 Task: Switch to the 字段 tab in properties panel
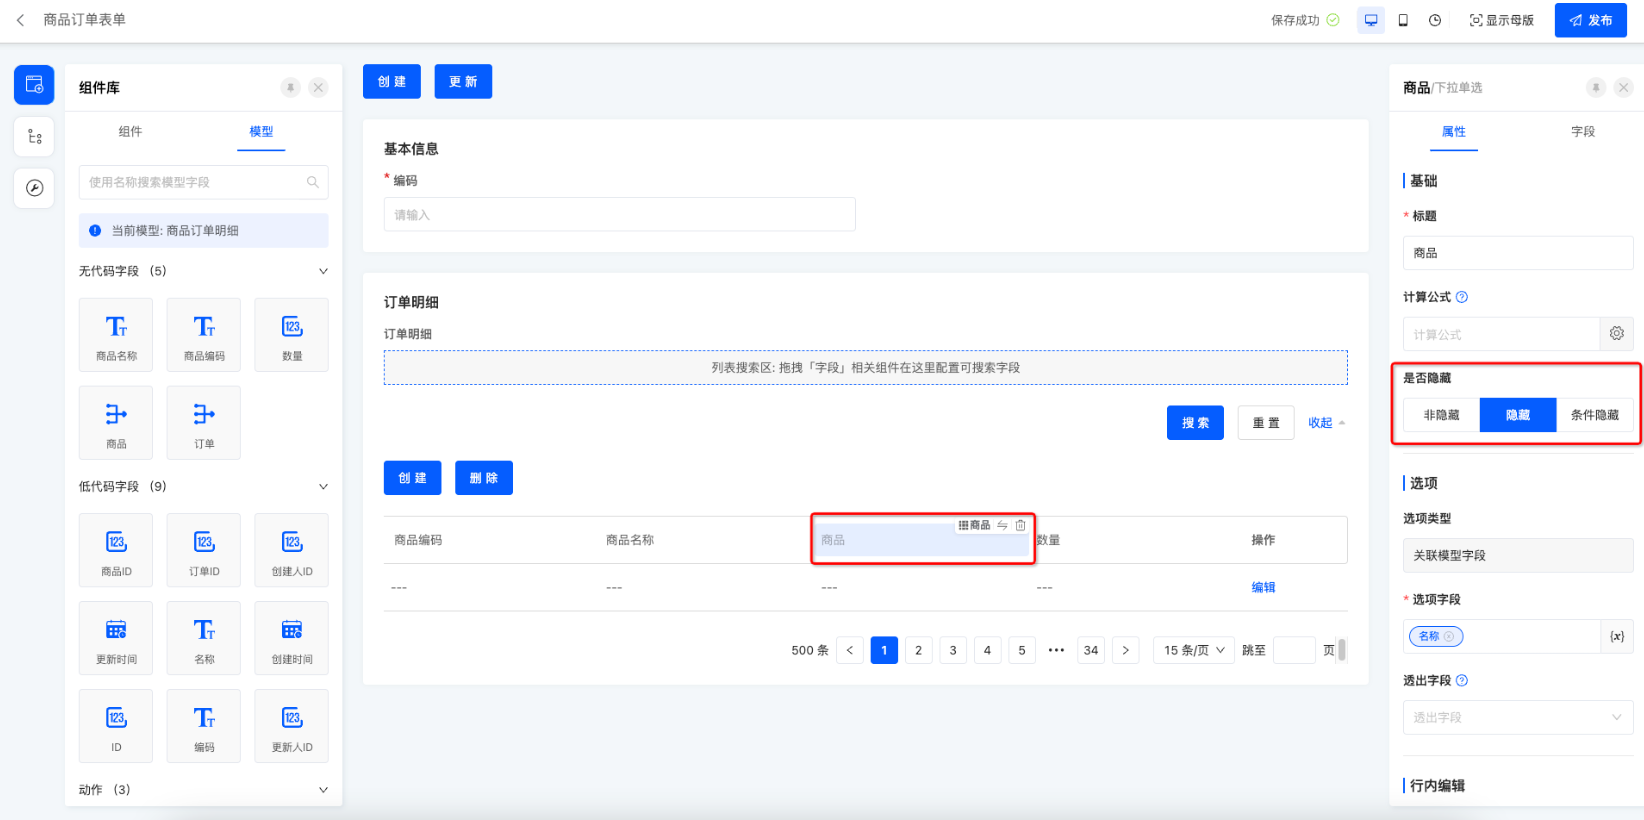coord(1582,132)
